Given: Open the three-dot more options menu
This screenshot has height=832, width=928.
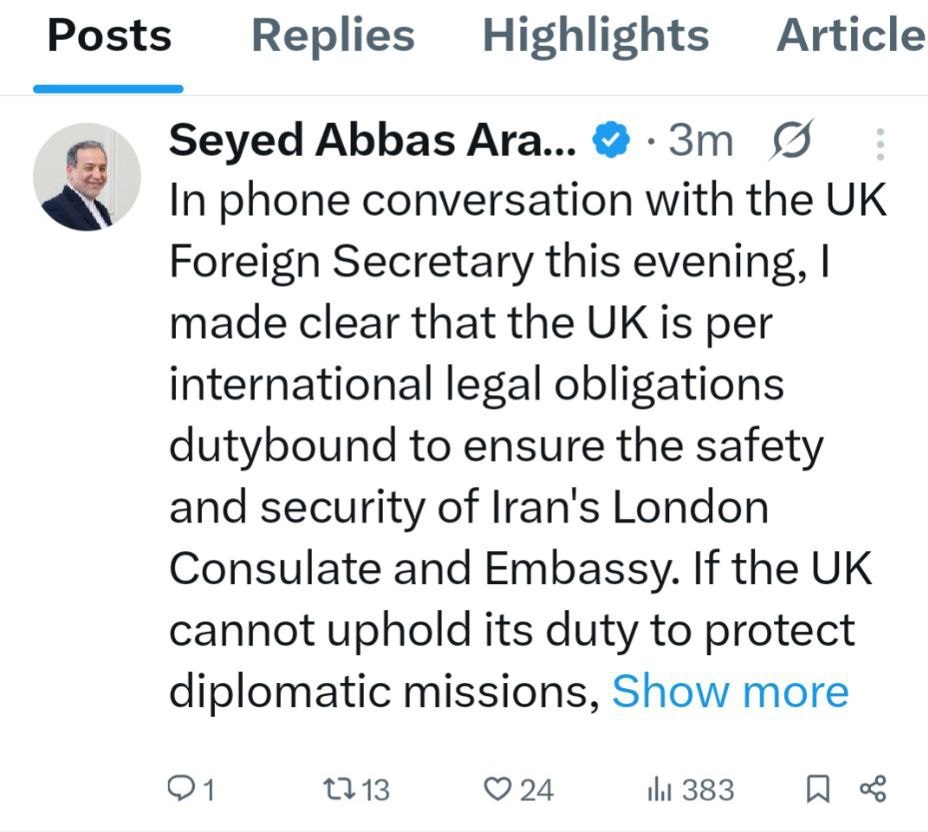Looking at the screenshot, I should pyautogui.click(x=880, y=144).
